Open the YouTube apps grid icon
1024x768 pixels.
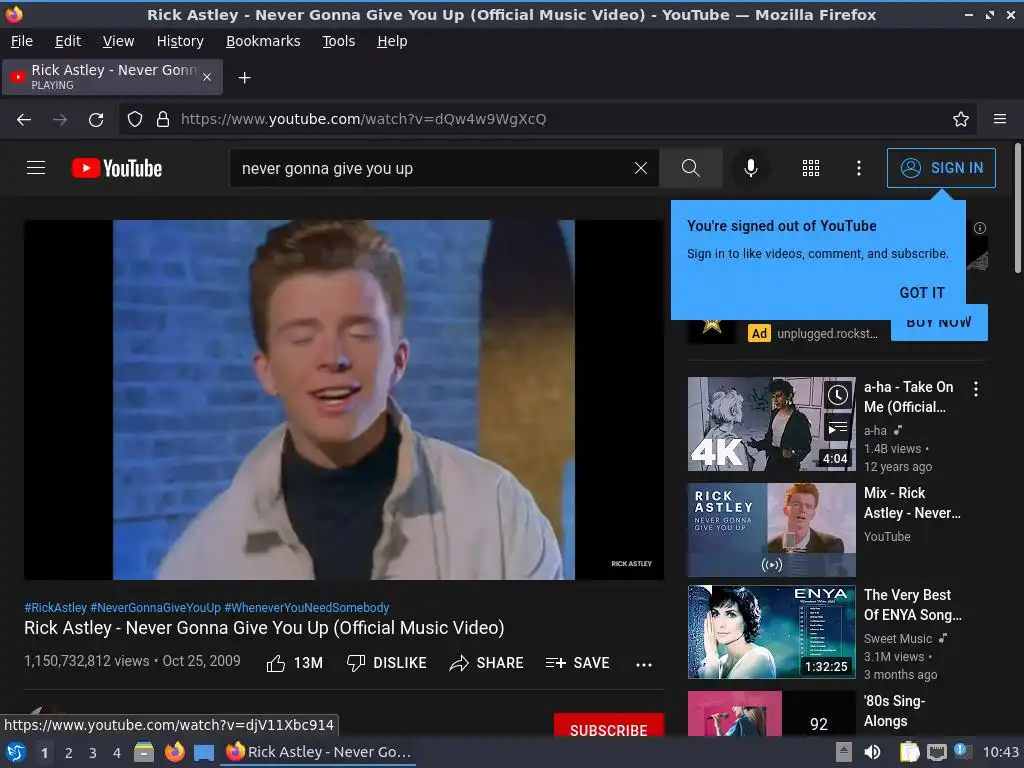(x=810, y=168)
